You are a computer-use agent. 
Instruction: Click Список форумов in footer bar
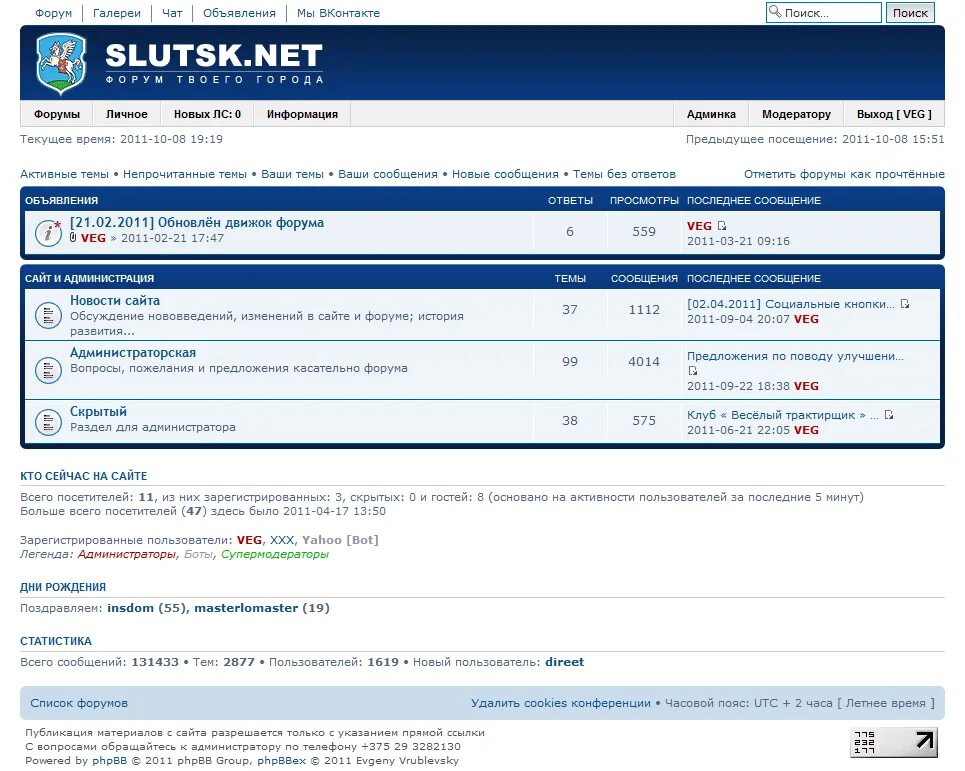tap(79, 703)
